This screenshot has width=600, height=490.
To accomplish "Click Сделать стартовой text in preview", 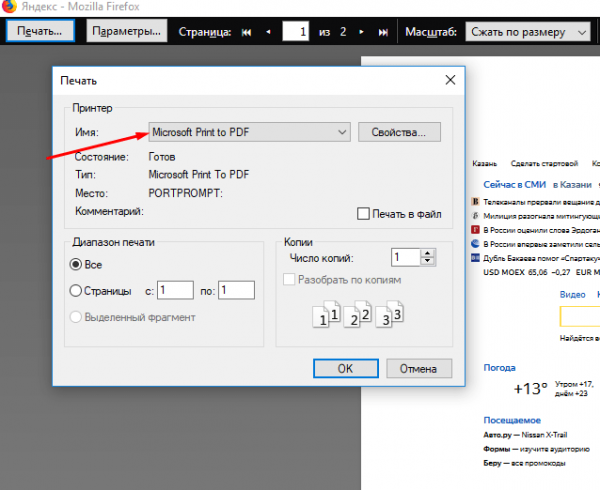I will [x=544, y=164].
